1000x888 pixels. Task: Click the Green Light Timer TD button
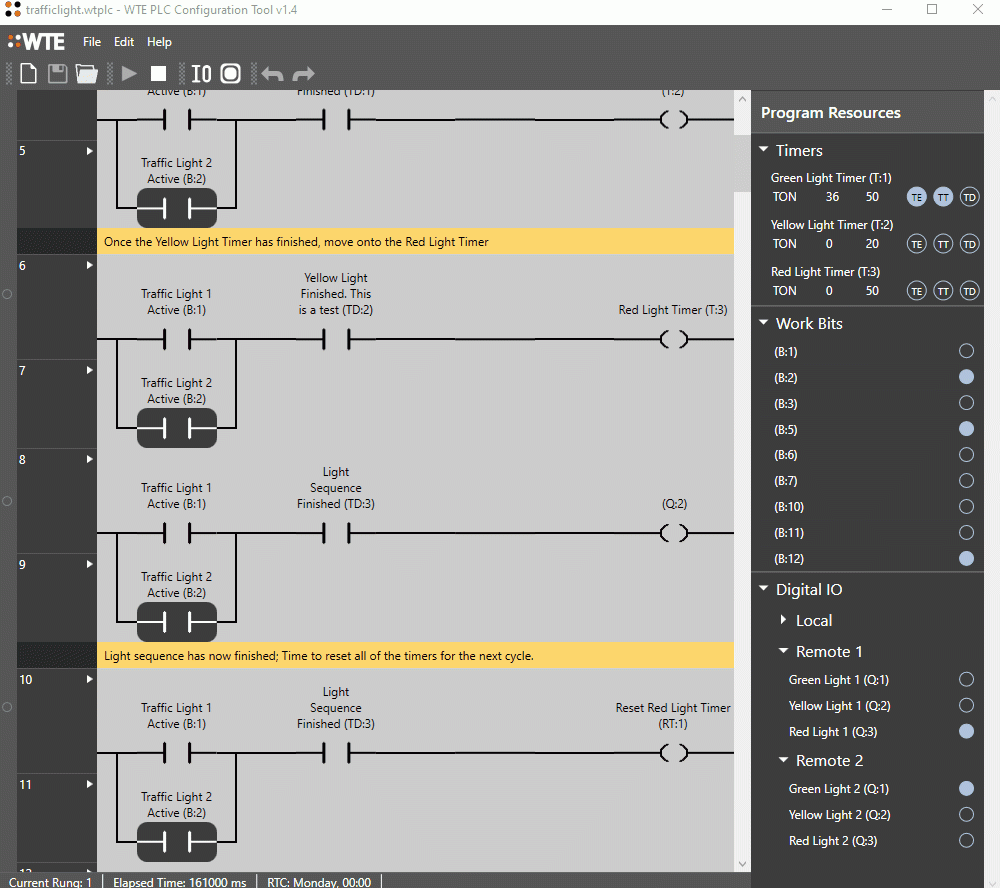click(969, 197)
